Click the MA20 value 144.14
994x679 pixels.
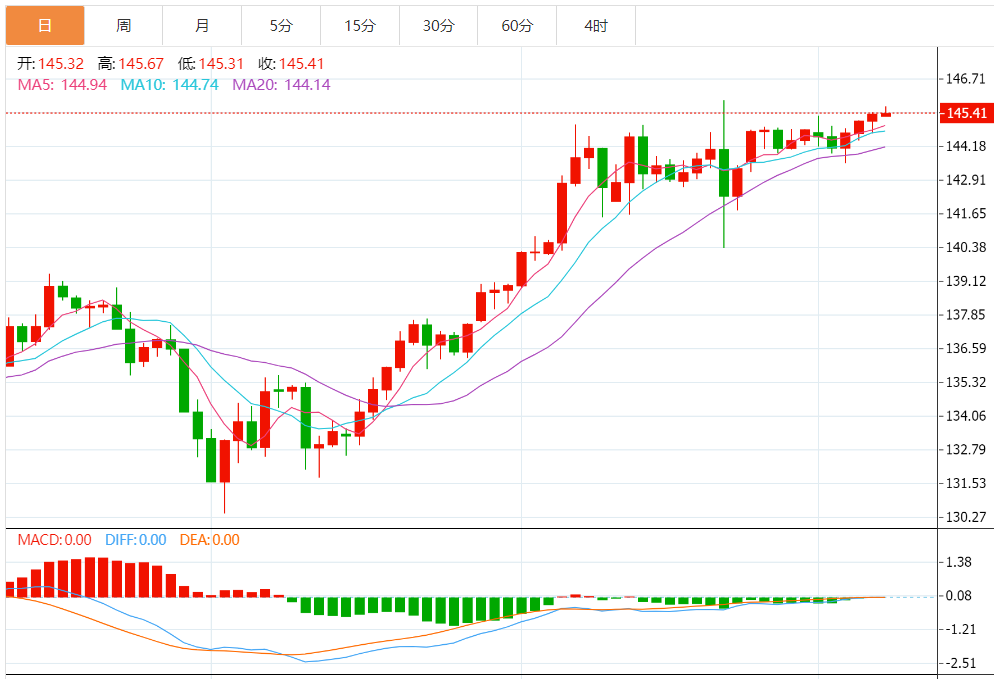click(x=307, y=84)
